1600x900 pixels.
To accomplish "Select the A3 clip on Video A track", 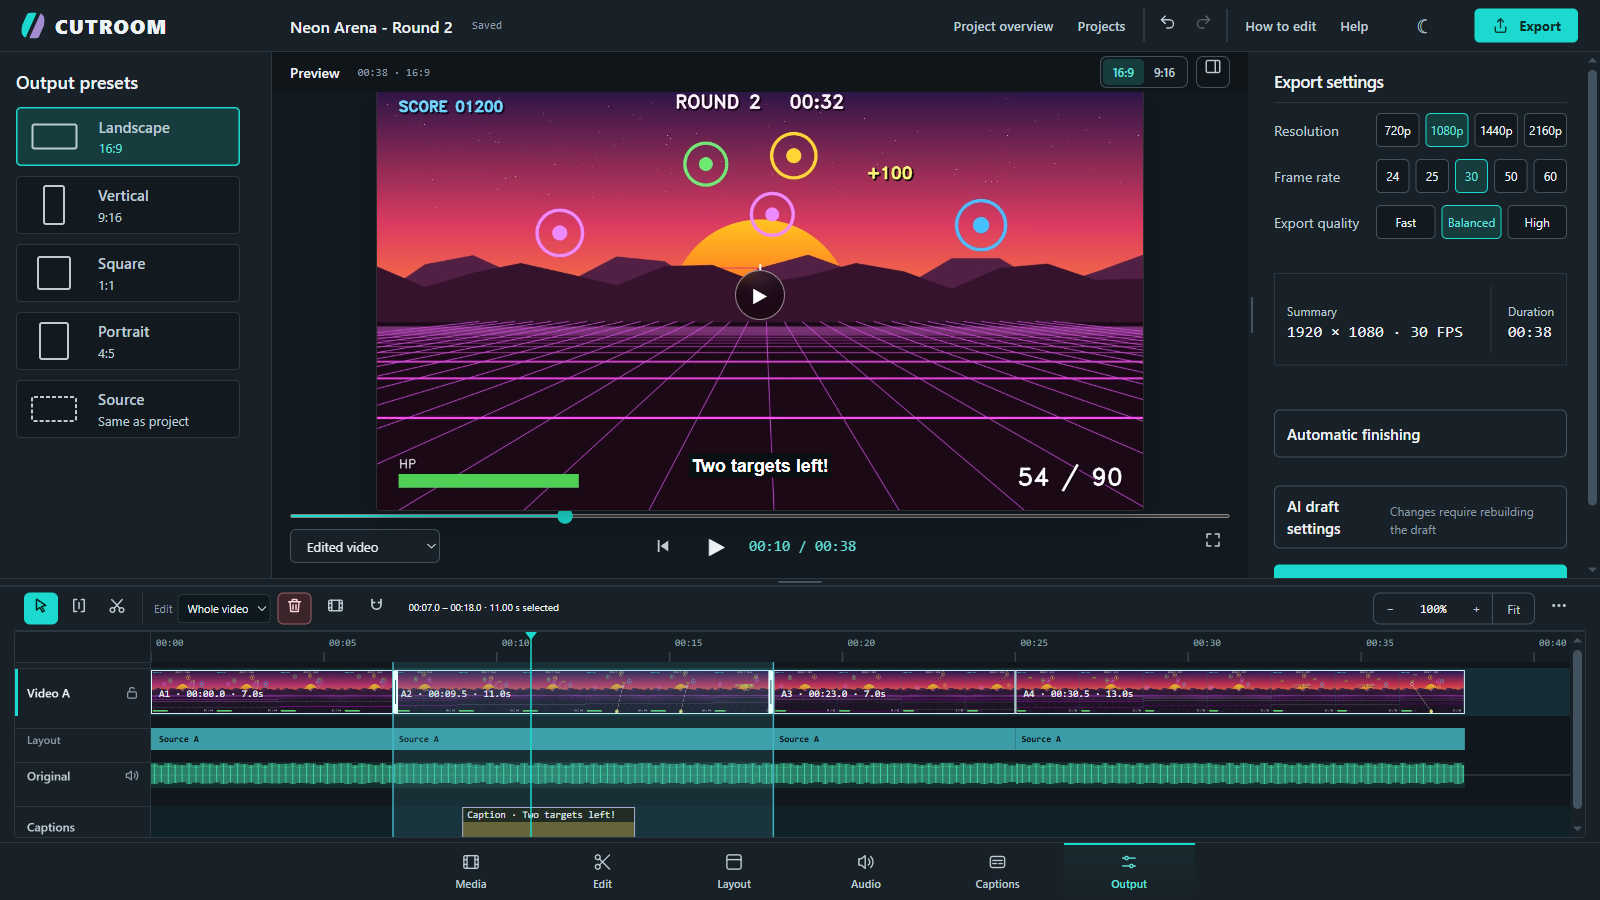I will [x=894, y=692].
